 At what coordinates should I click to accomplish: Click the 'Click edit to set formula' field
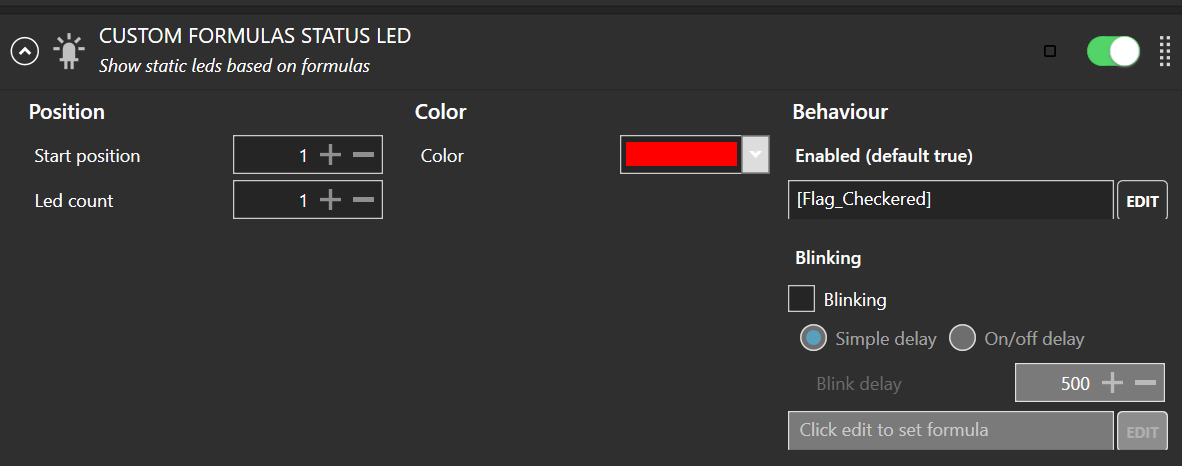pyautogui.click(x=951, y=431)
